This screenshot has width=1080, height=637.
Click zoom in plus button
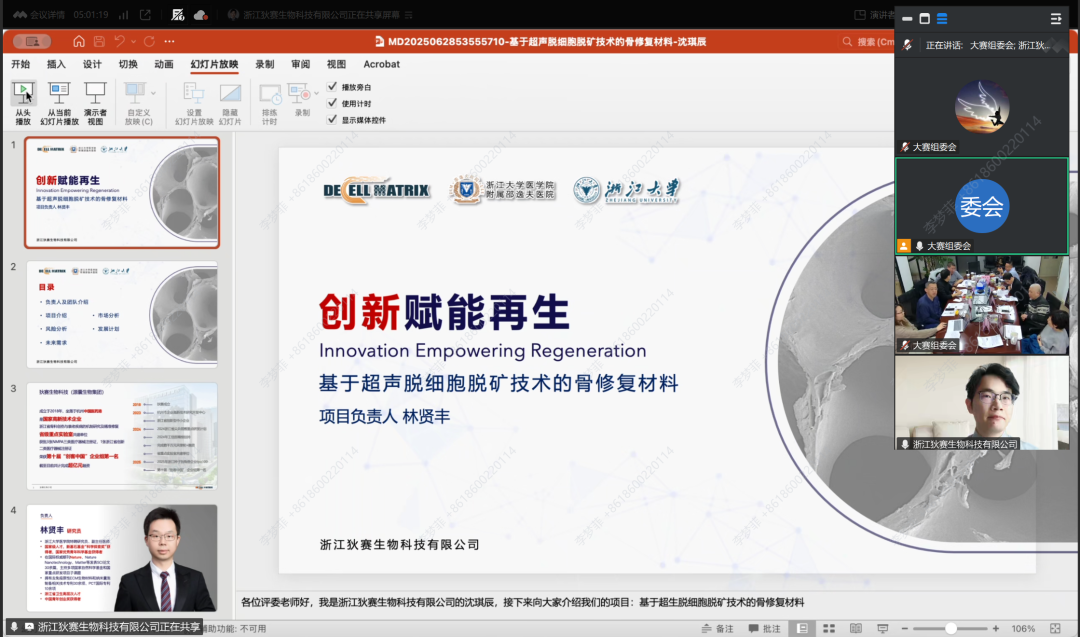tap(996, 628)
